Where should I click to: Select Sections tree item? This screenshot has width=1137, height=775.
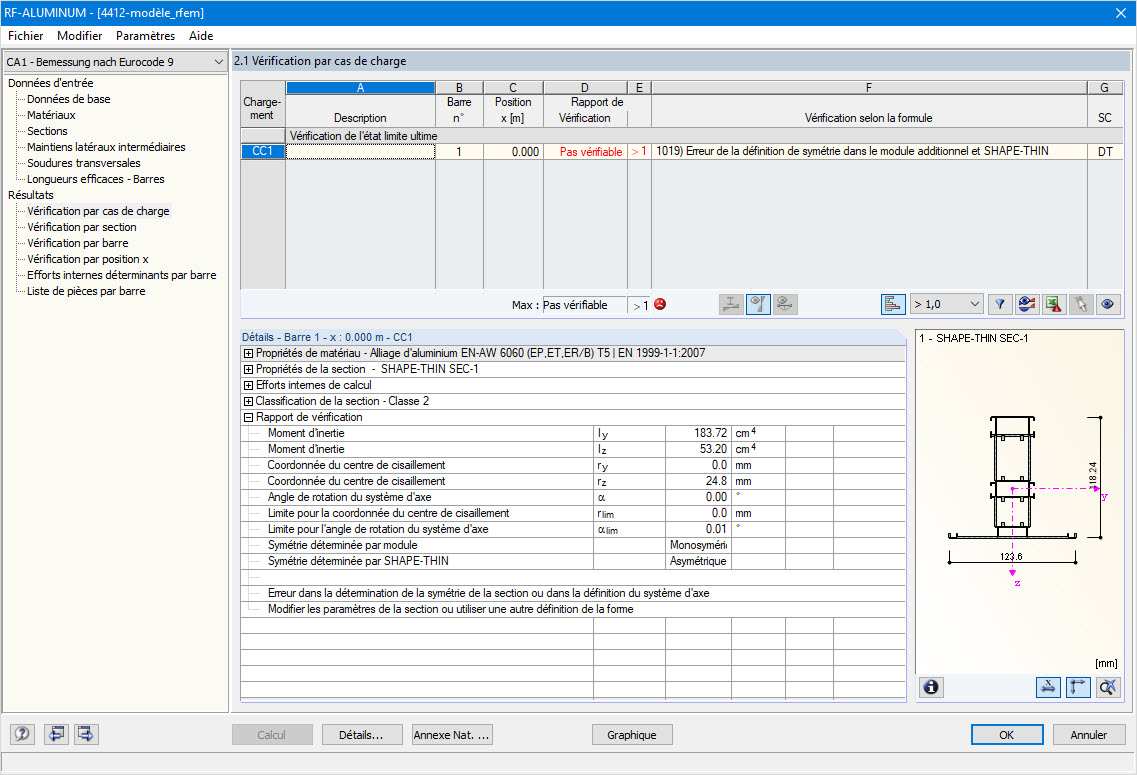click(47, 131)
